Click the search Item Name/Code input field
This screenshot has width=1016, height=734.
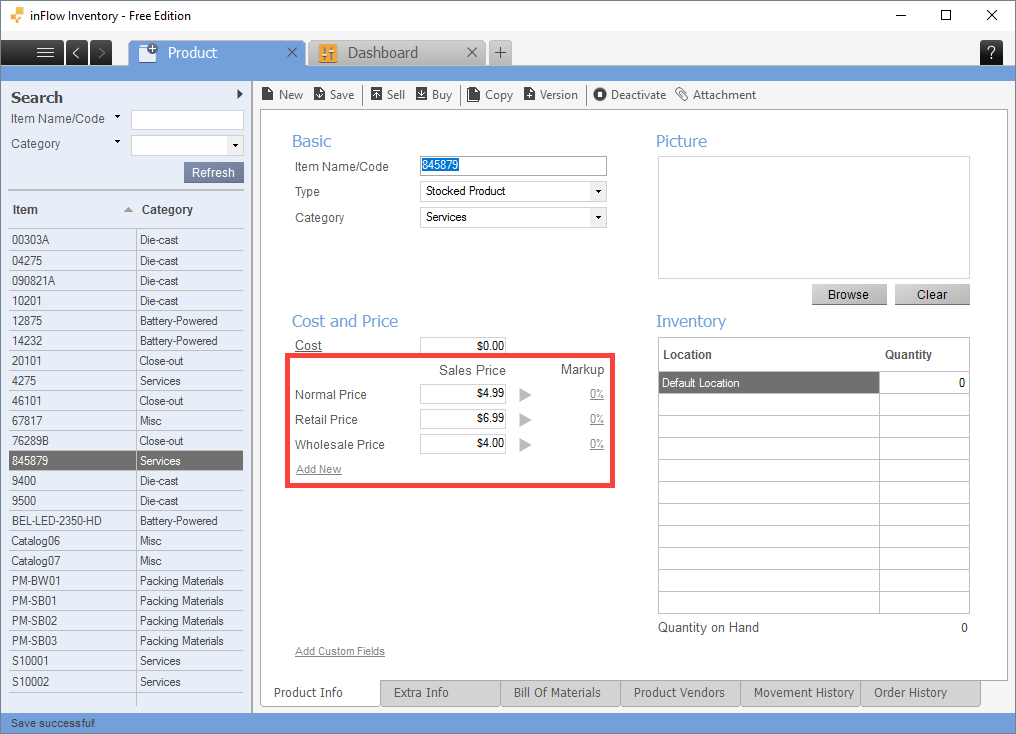(187, 120)
